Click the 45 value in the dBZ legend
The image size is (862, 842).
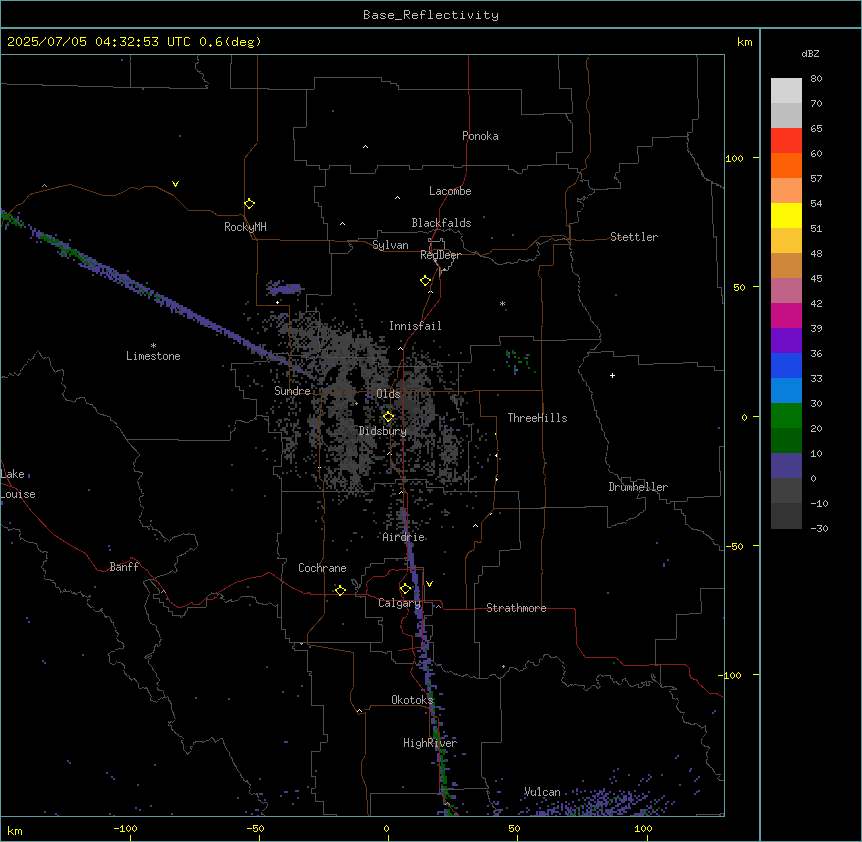coord(816,279)
